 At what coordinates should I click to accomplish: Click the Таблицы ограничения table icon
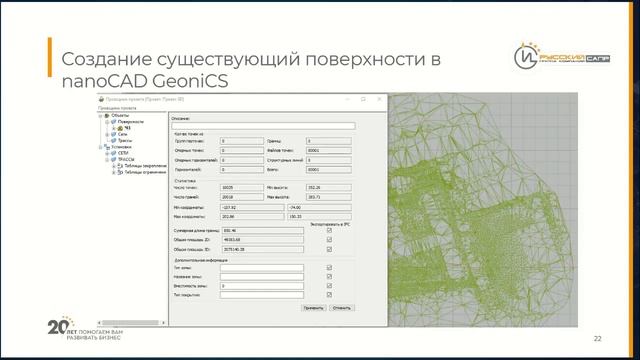click(120, 172)
